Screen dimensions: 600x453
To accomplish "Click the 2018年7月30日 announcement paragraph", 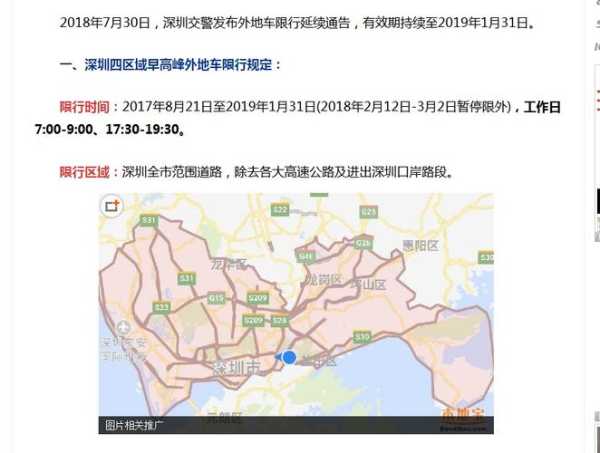I will pyautogui.click(x=296, y=22).
